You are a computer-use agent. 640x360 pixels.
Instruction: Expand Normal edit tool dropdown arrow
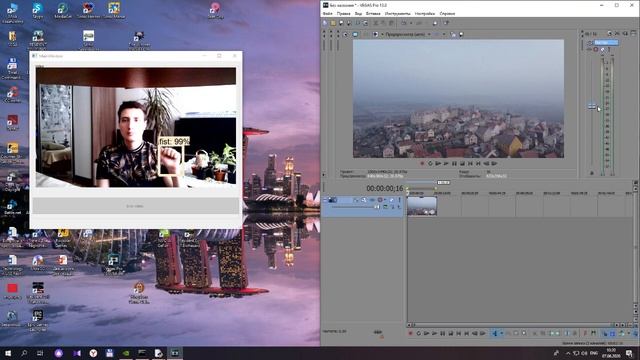pos(501,333)
